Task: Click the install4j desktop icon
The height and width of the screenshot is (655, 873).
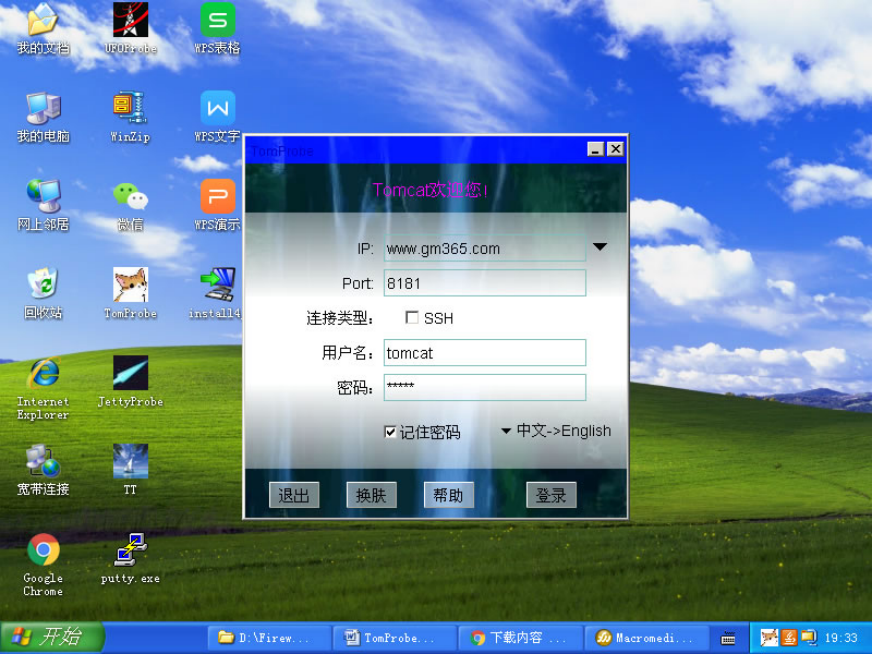Action: click(x=216, y=294)
